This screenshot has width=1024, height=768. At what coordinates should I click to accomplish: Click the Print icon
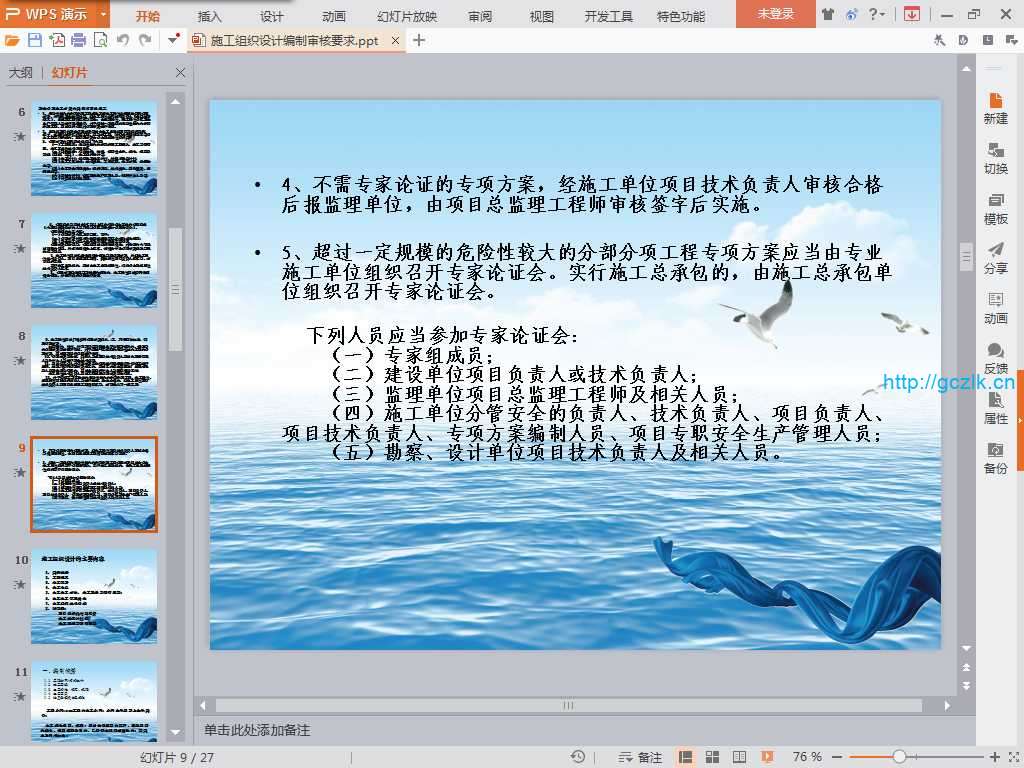pos(78,40)
